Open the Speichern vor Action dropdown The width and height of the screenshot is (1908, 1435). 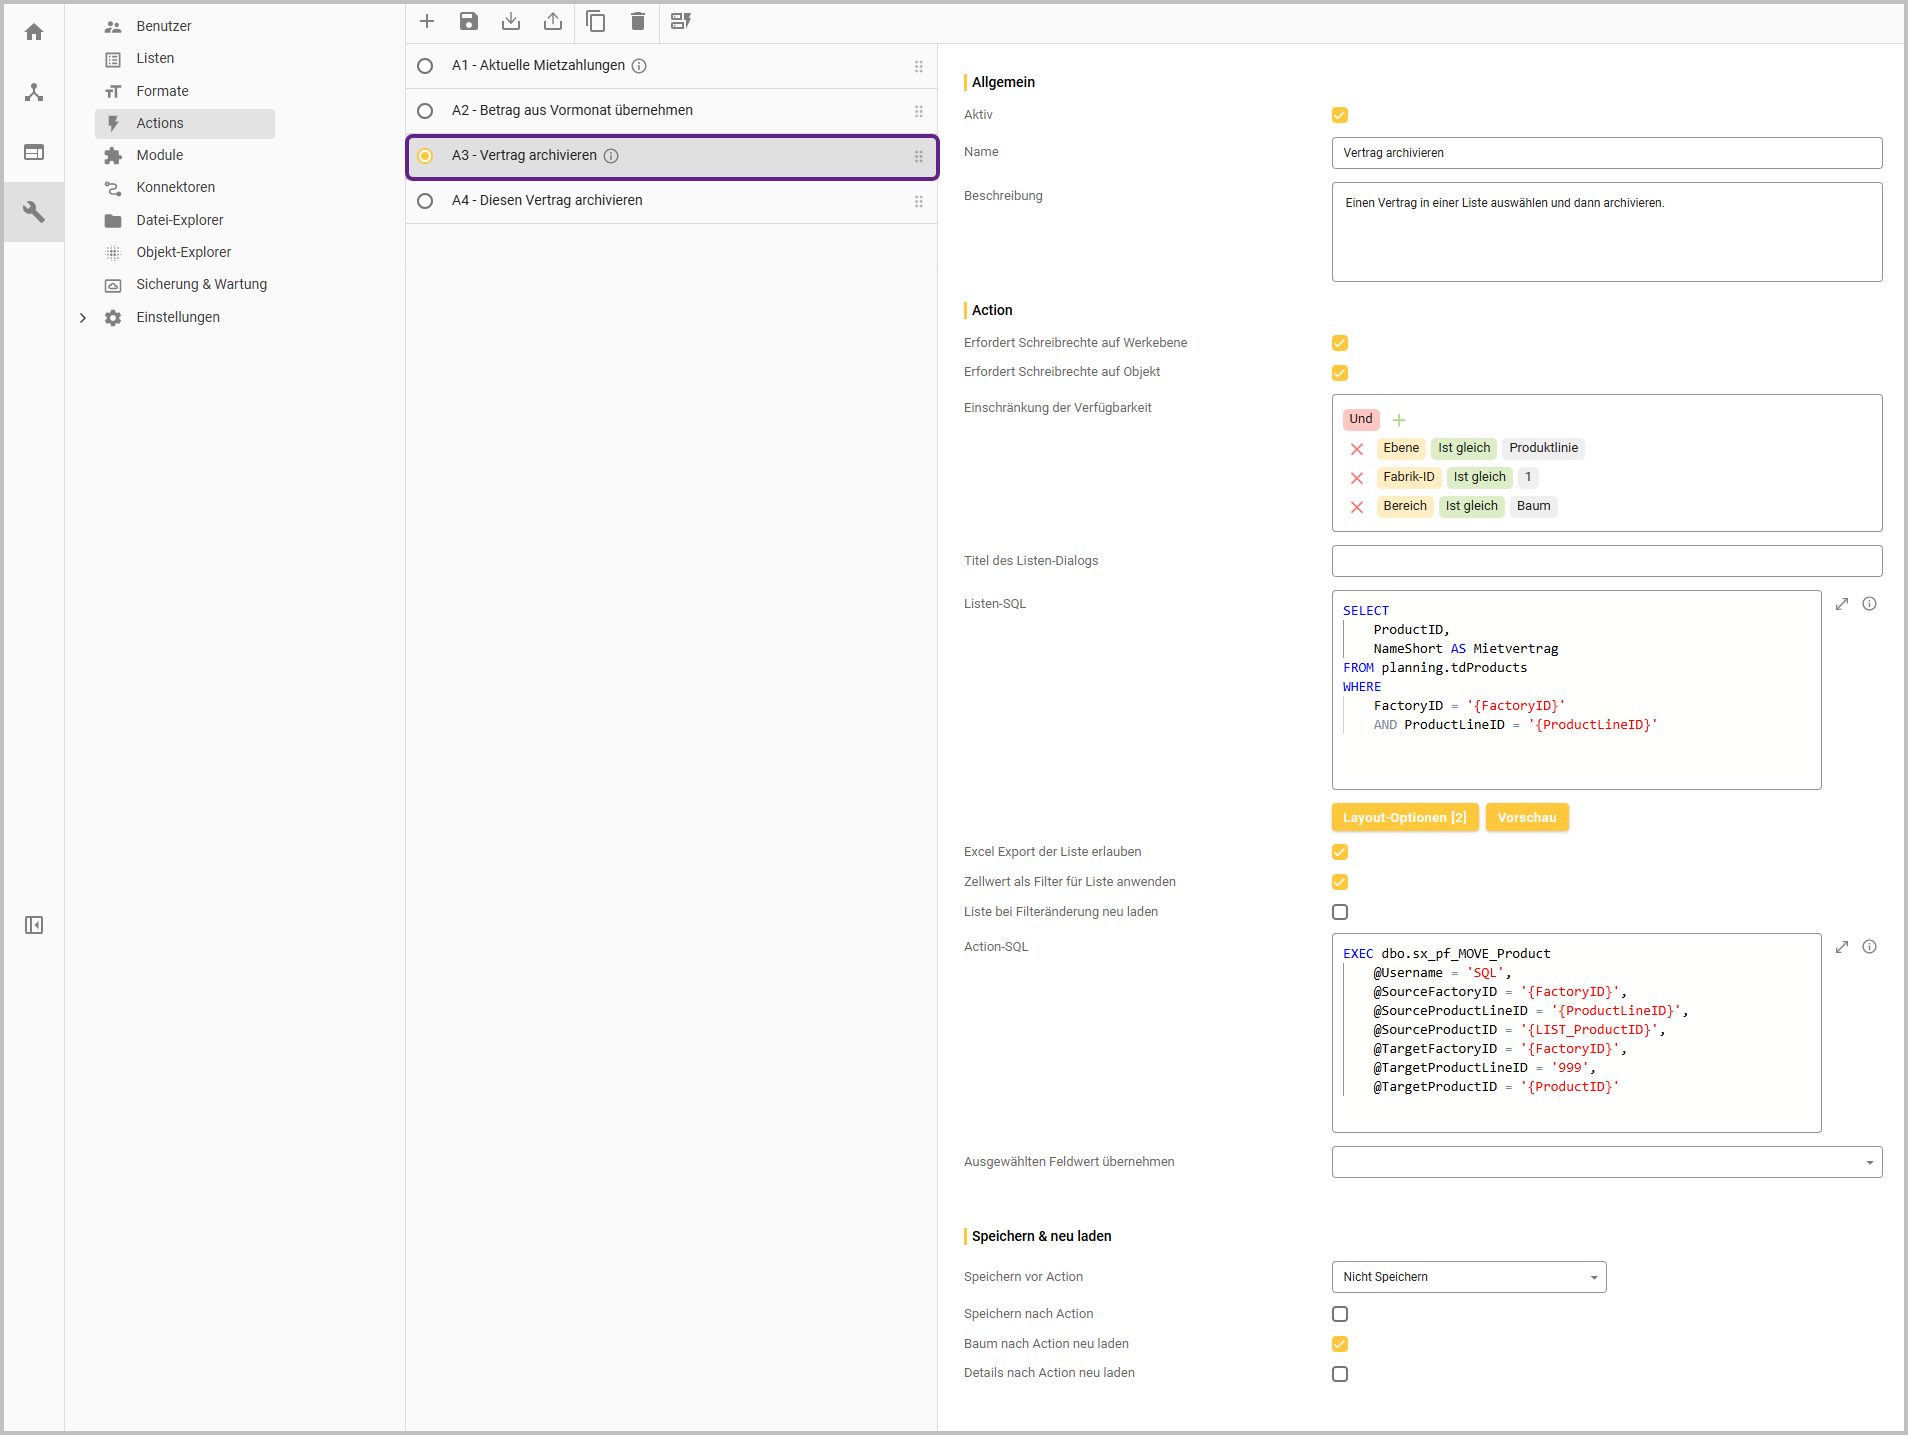[1469, 1277]
